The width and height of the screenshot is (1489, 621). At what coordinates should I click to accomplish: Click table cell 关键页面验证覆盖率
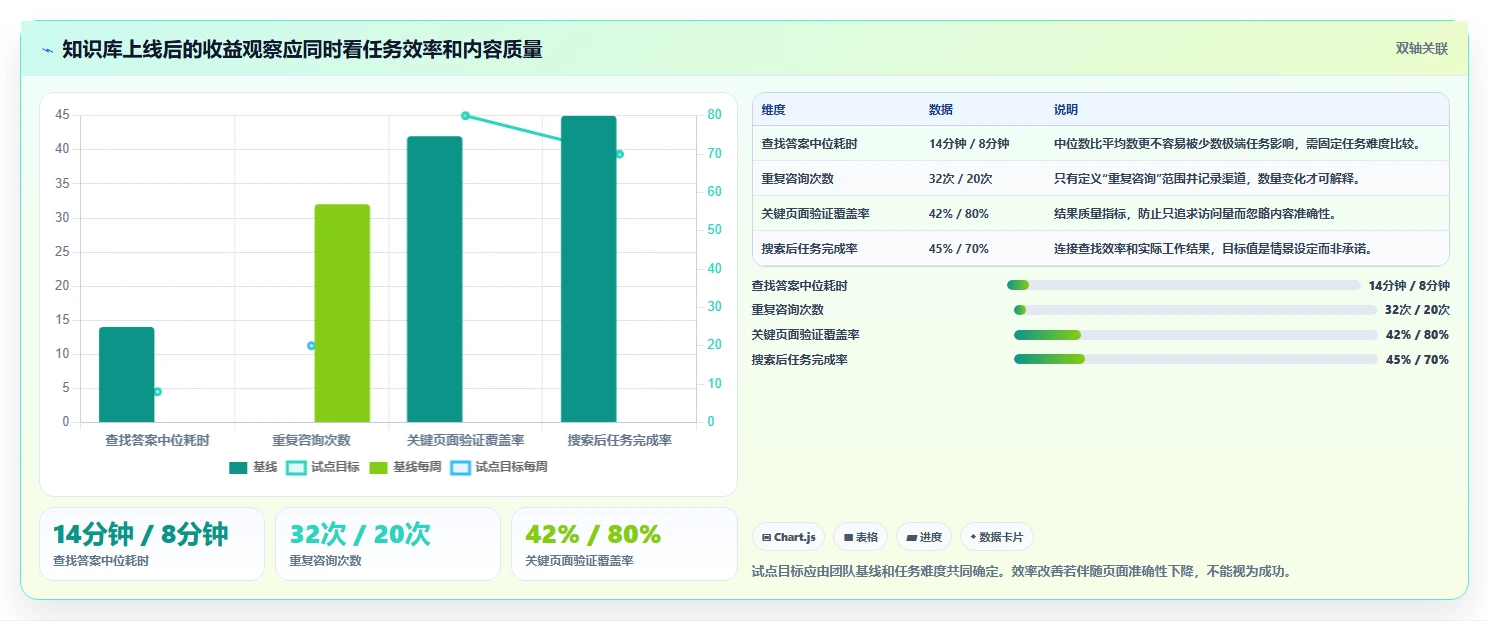click(x=815, y=214)
